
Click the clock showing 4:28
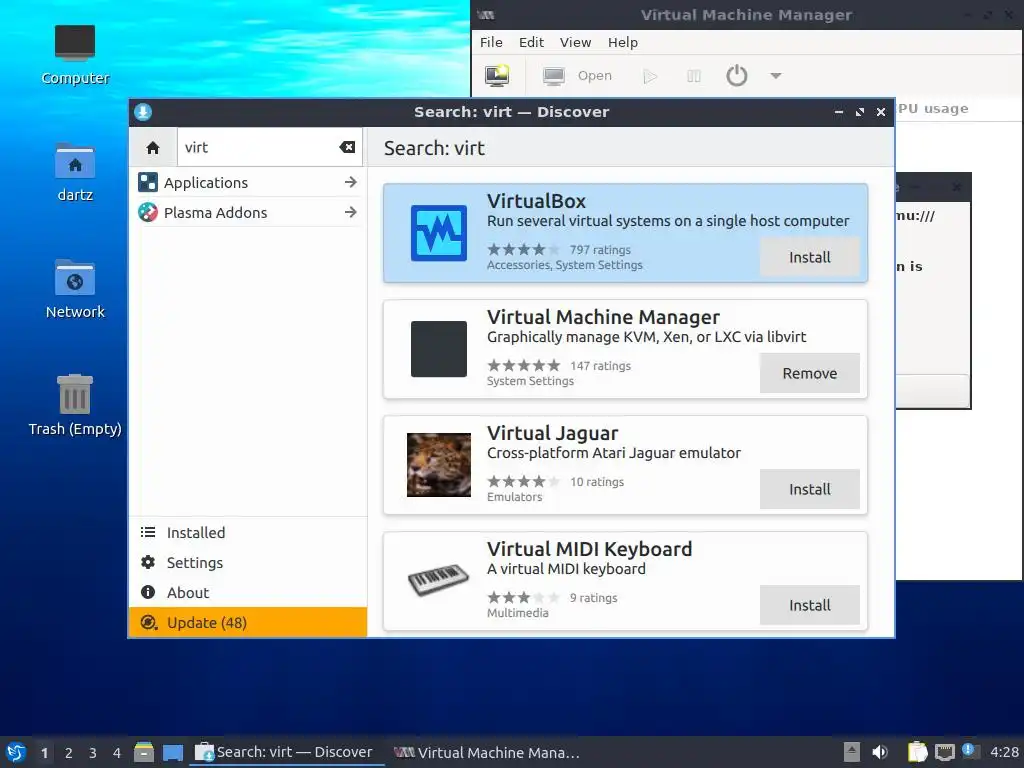tap(1004, 752)
